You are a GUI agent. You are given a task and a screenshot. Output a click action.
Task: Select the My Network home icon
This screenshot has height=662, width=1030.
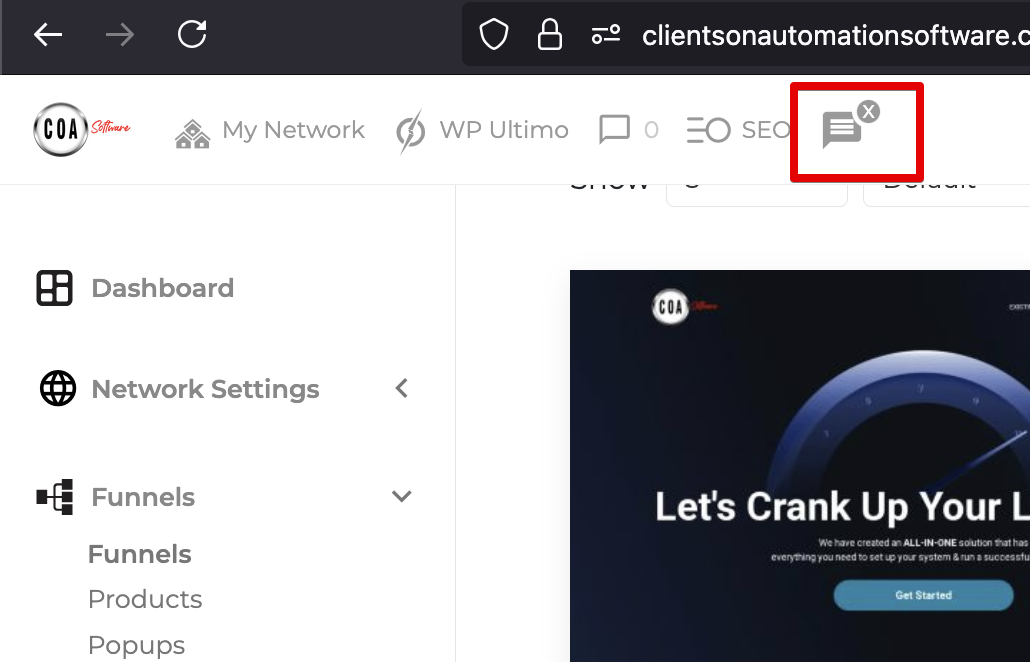click(x=193, y=129)
